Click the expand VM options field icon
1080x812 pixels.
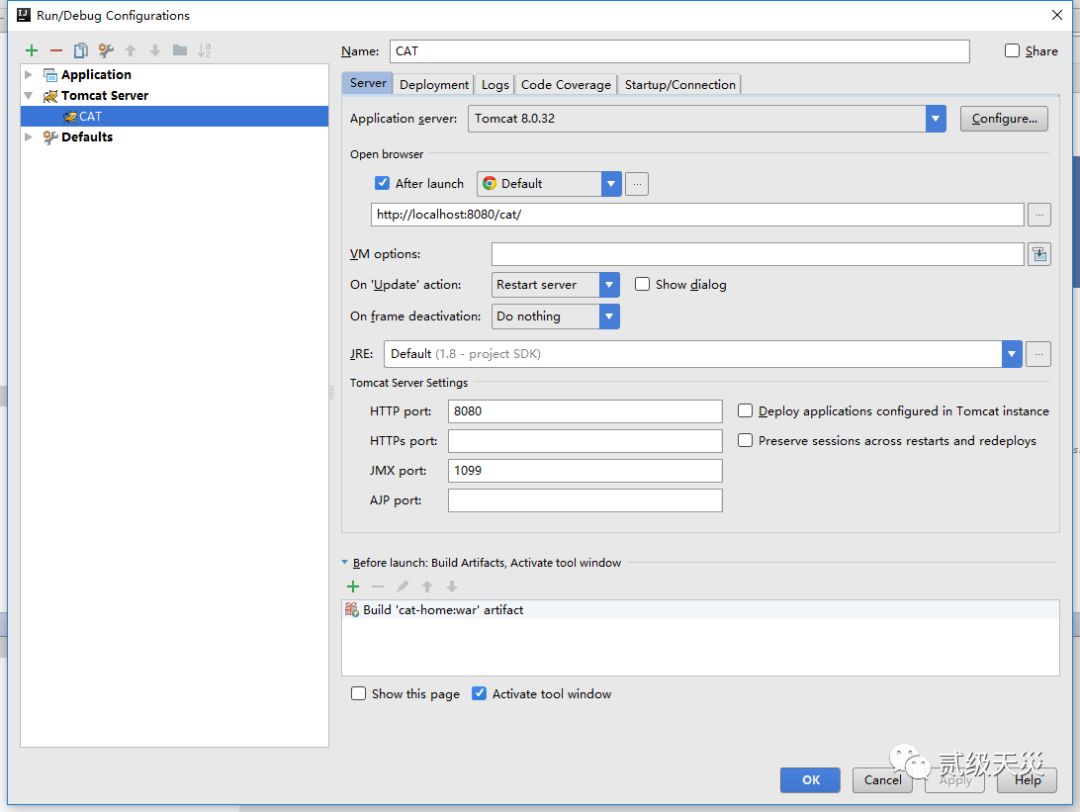click(1040, 255)
